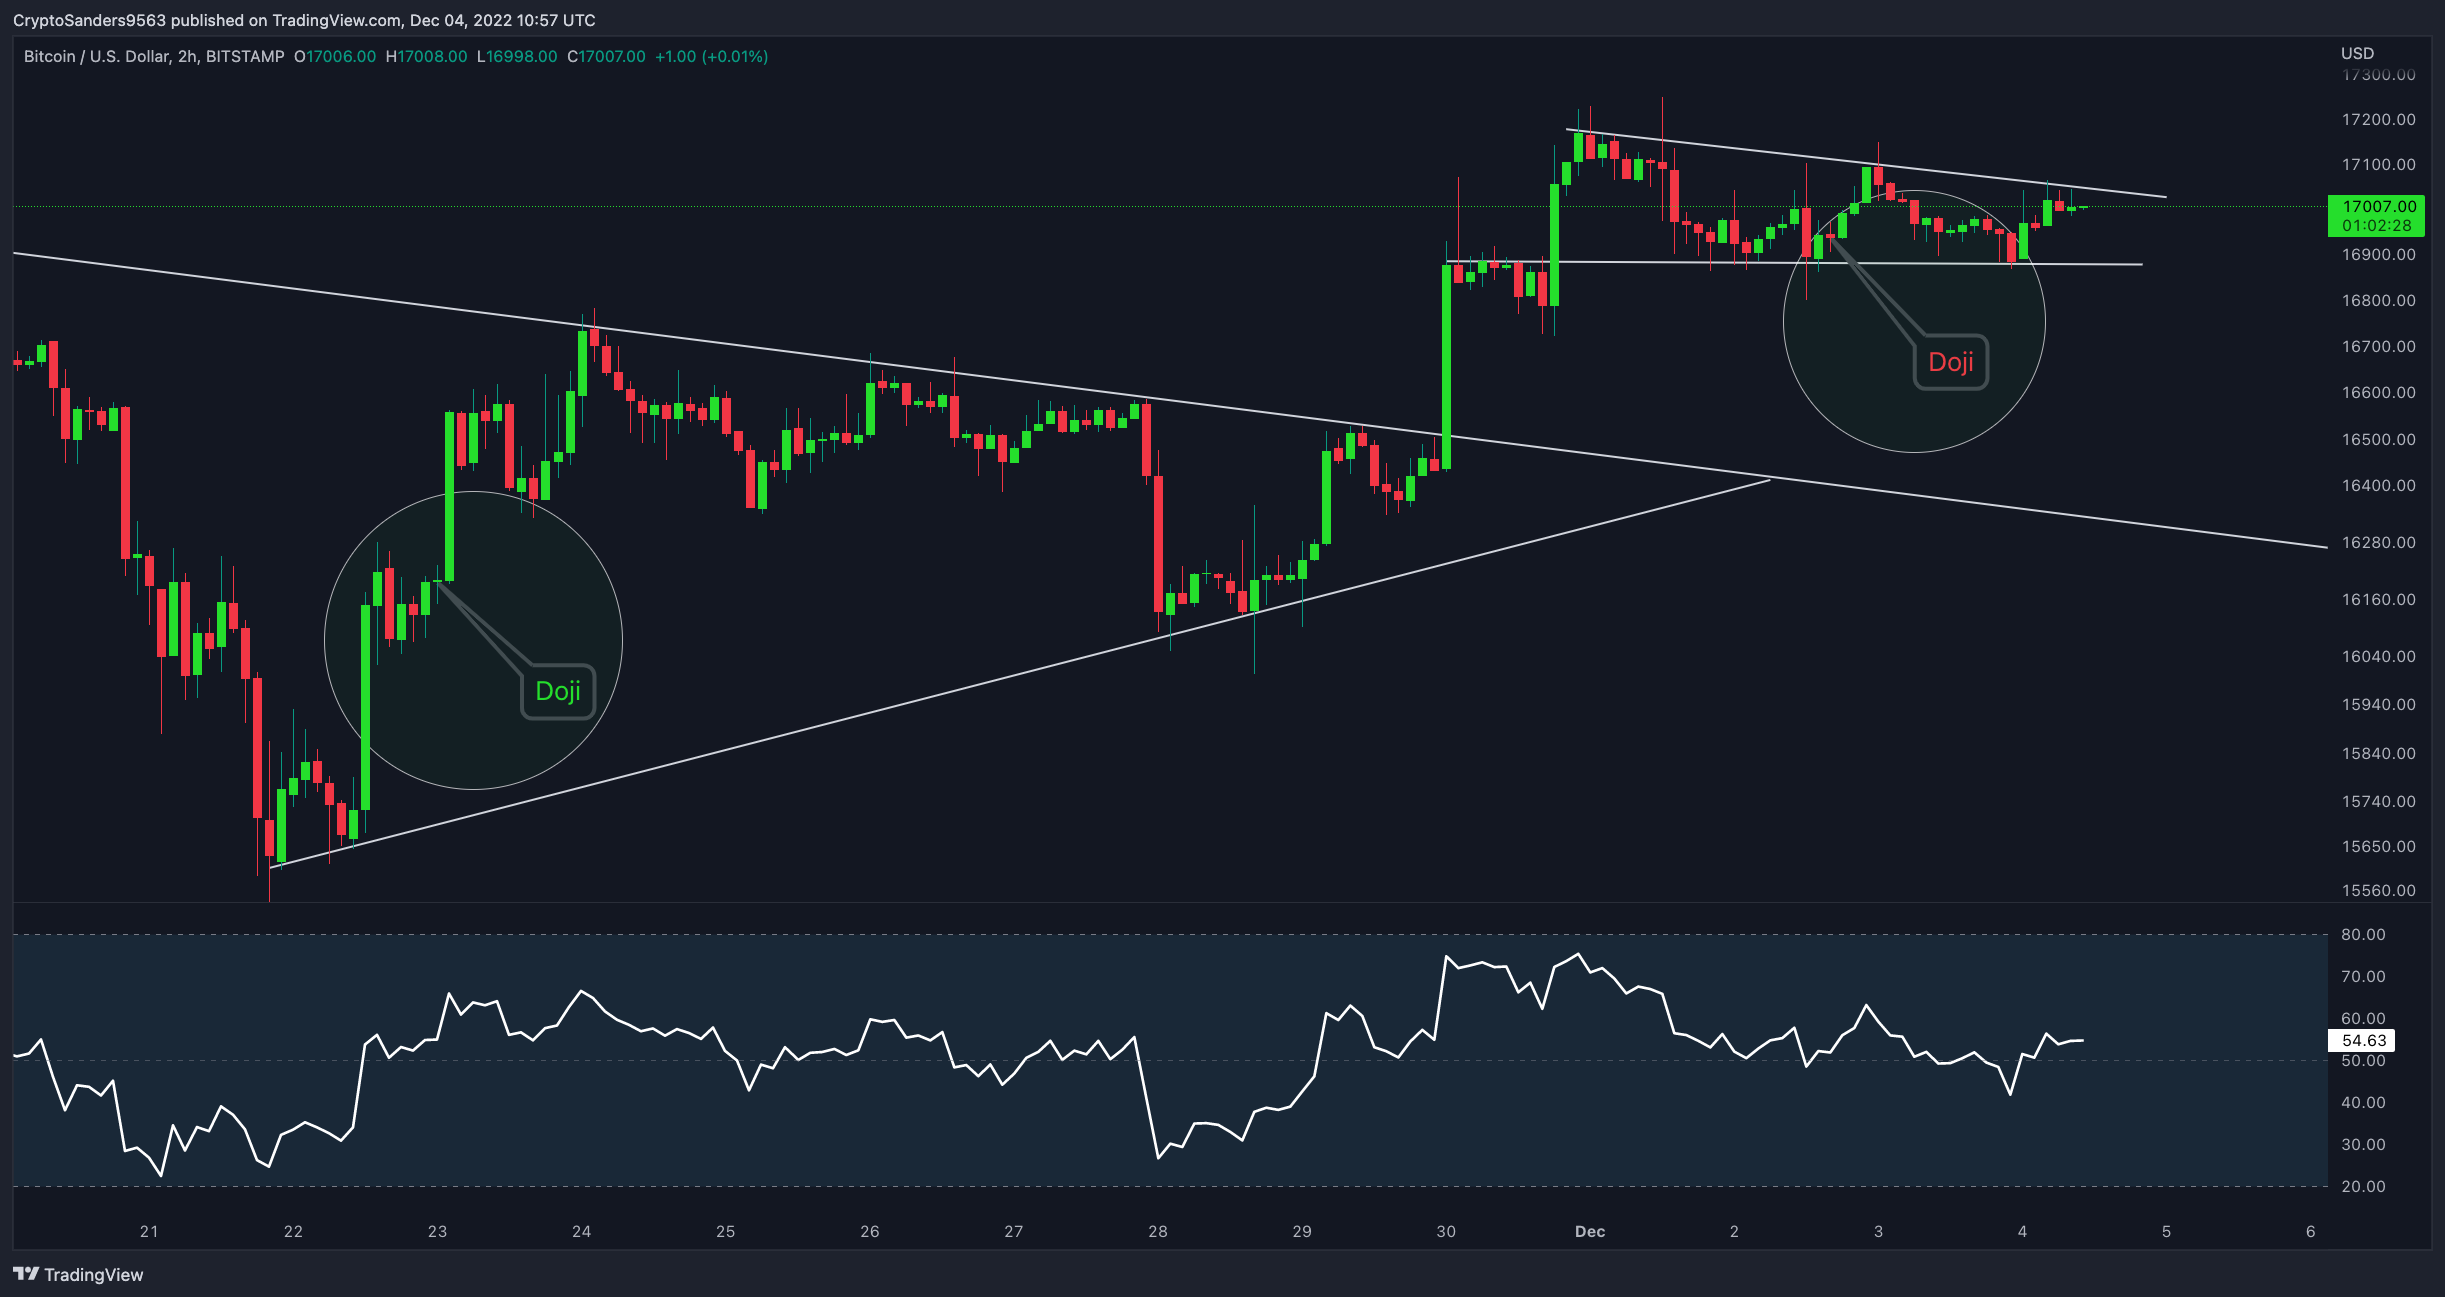Click the 16900.00 price axis label

pos(2378,254)
